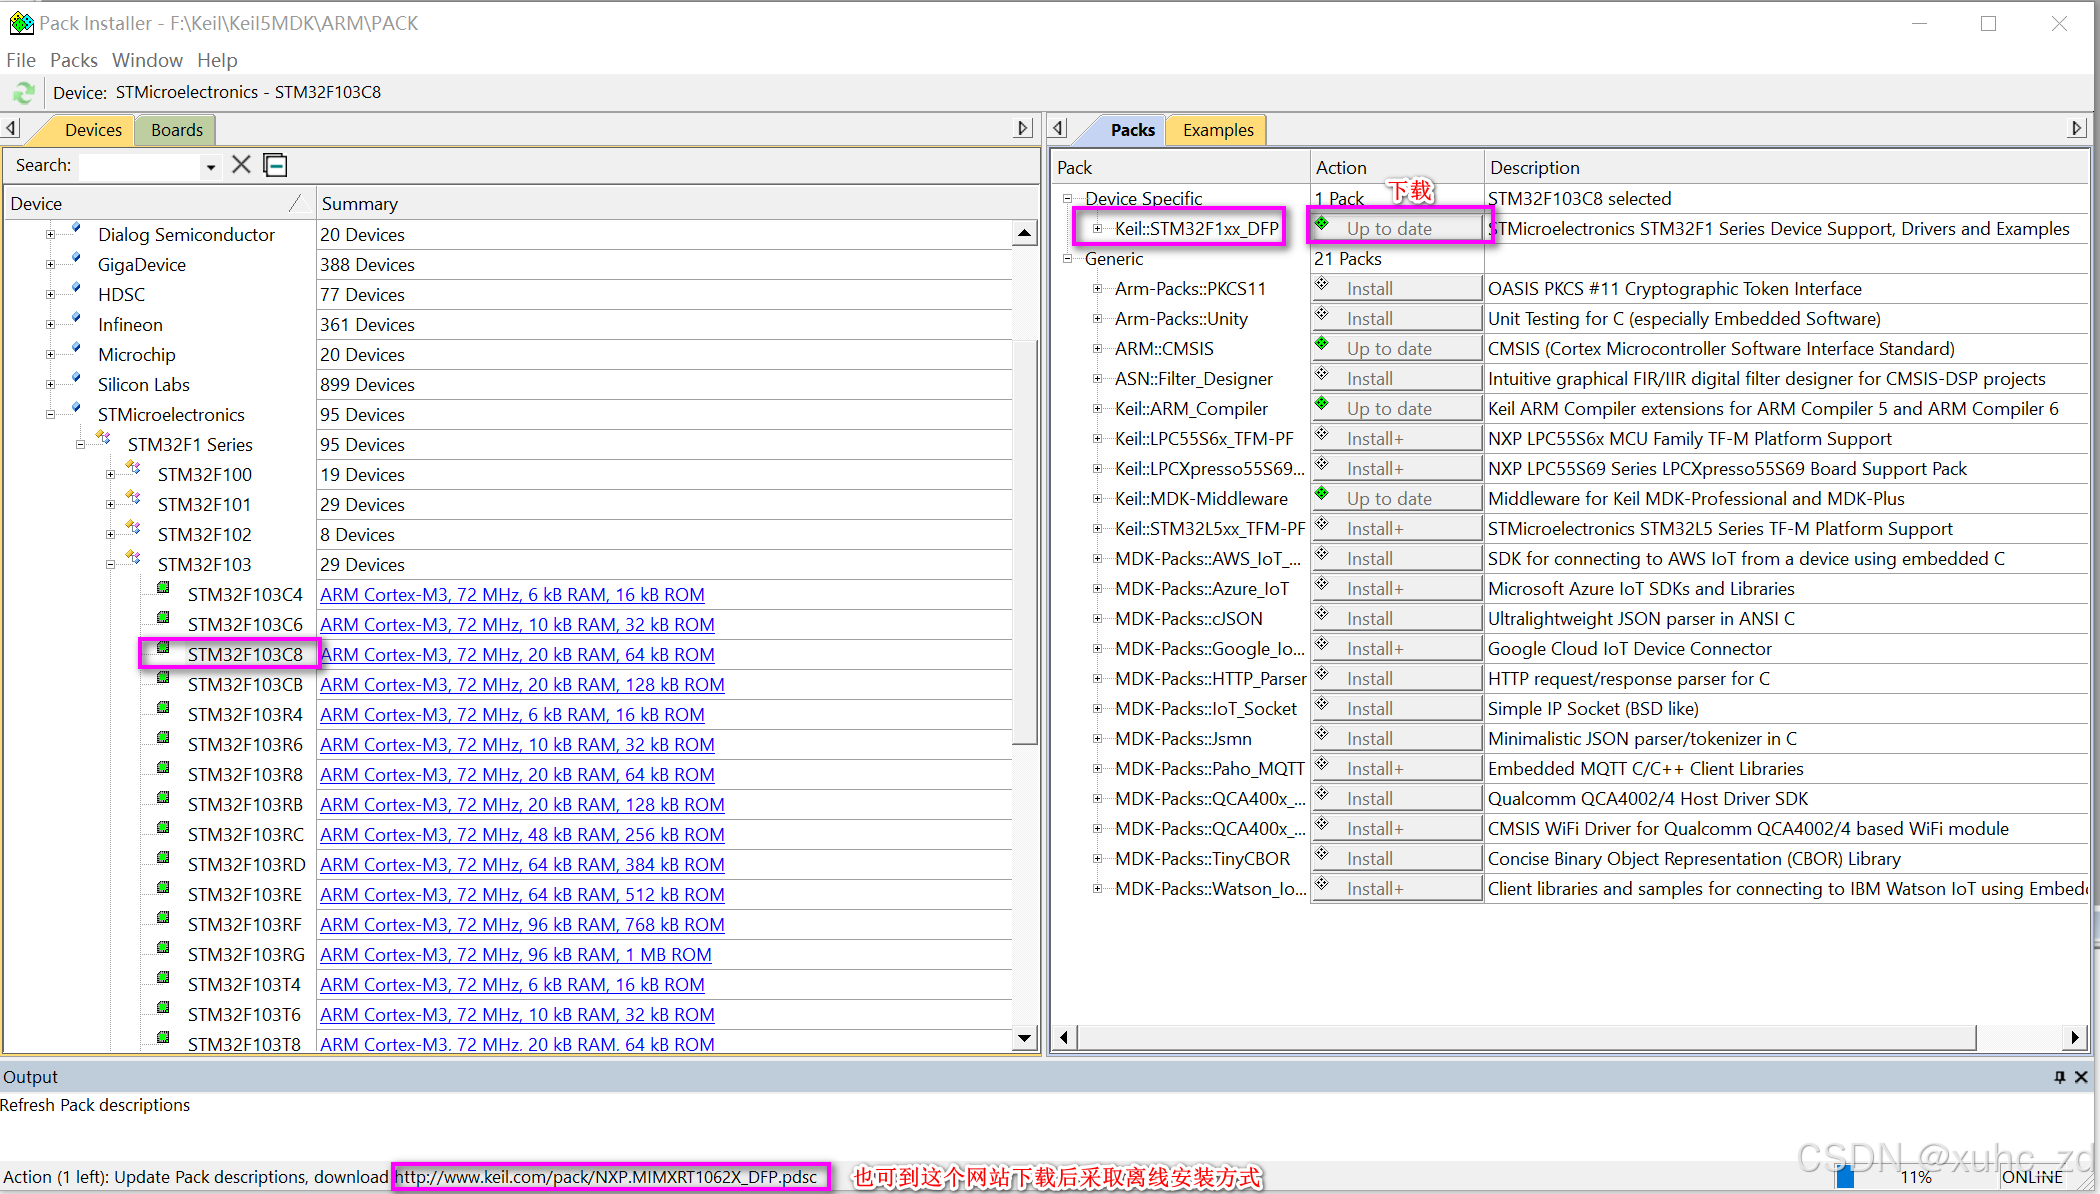Click Install button for MDK-Packs::TinyCBOR
Screen dimensions: 2100x1194
[x=1397, y=859]
